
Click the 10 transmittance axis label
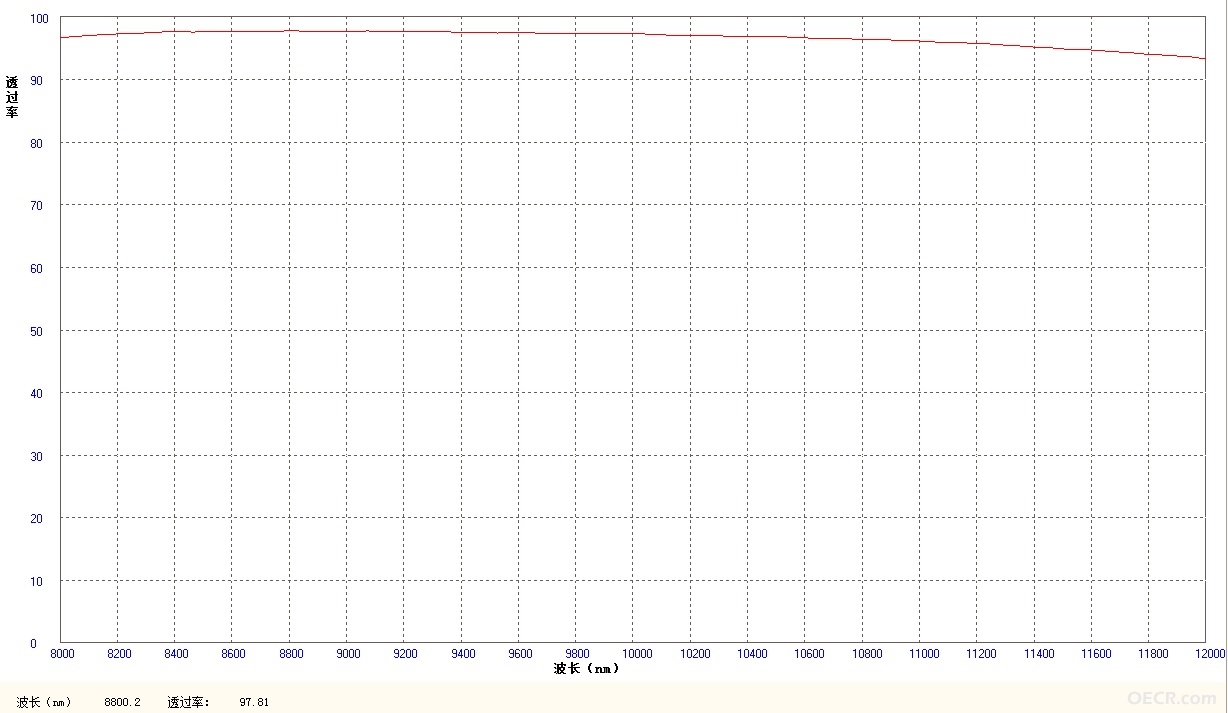click(x=37, y=581)
